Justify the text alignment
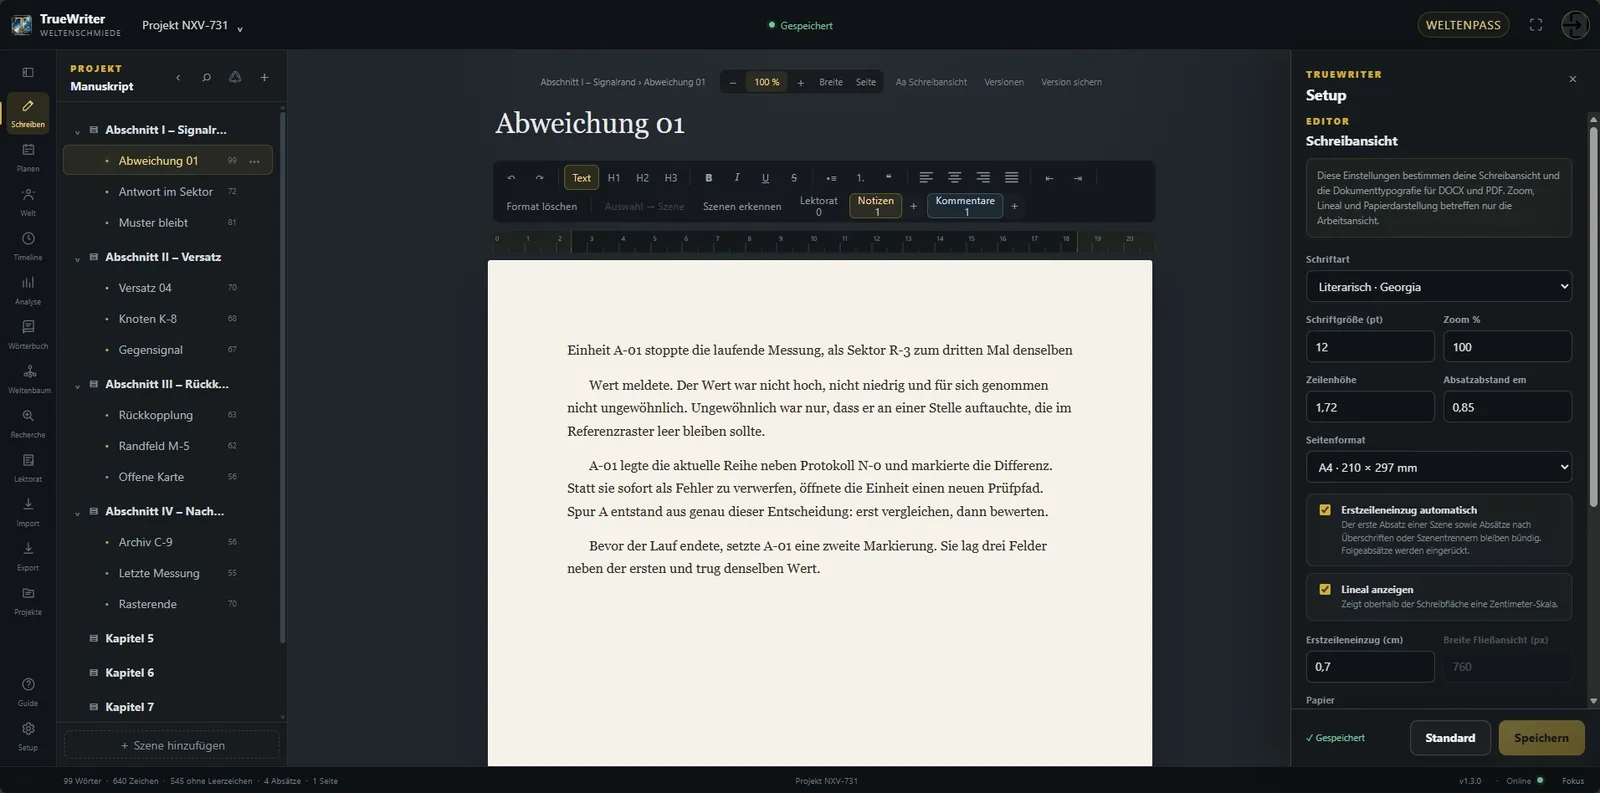This screenshot has height=793, width=1600. 1011,177
